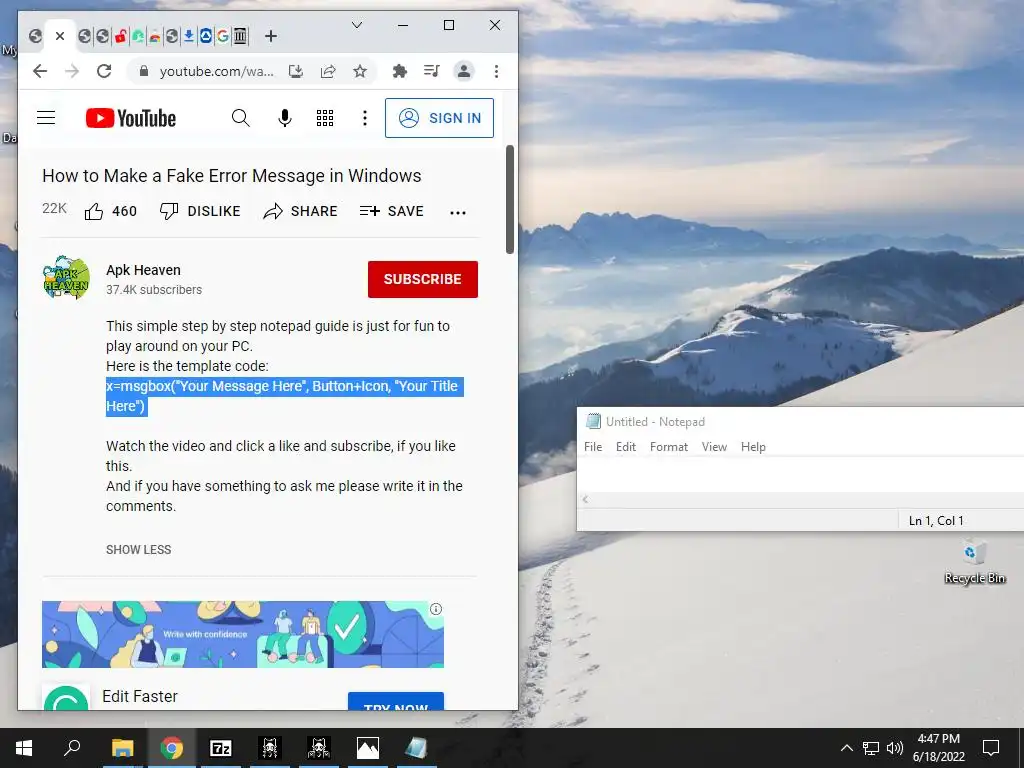Click Chrome forward arrow
The image size is (1024, 768).
[72, 71]
